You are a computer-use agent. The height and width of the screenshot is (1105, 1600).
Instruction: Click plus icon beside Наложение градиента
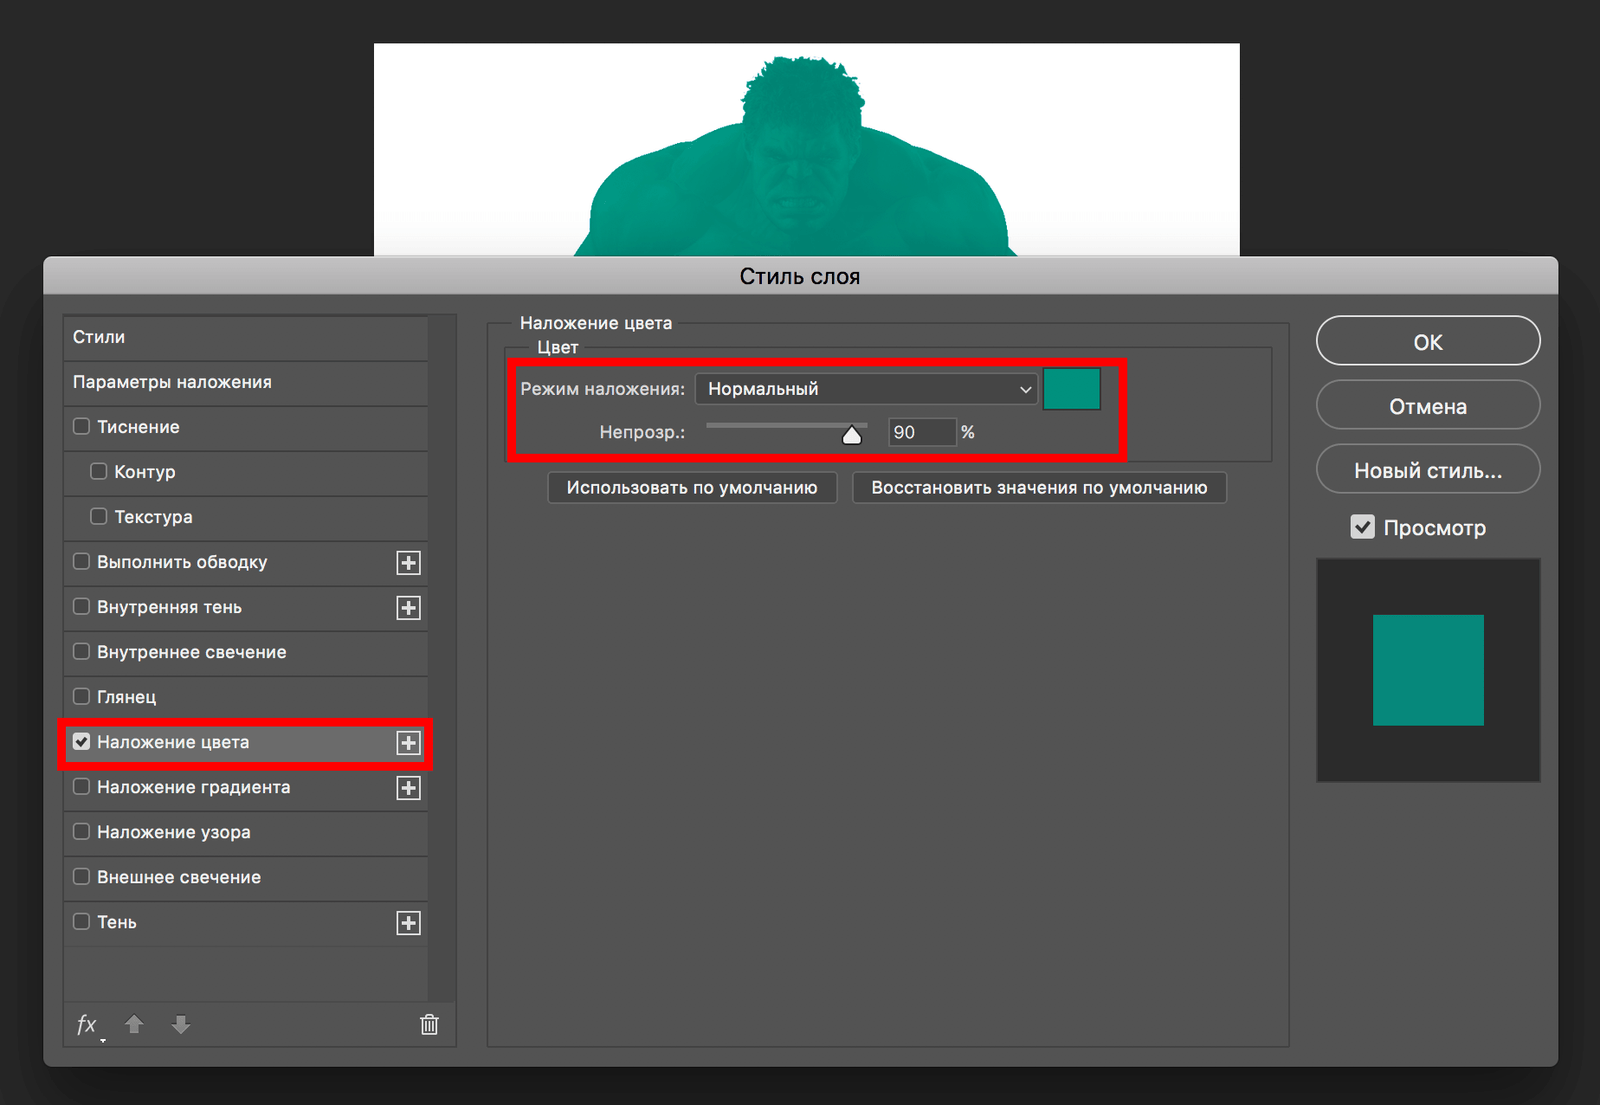408,788
